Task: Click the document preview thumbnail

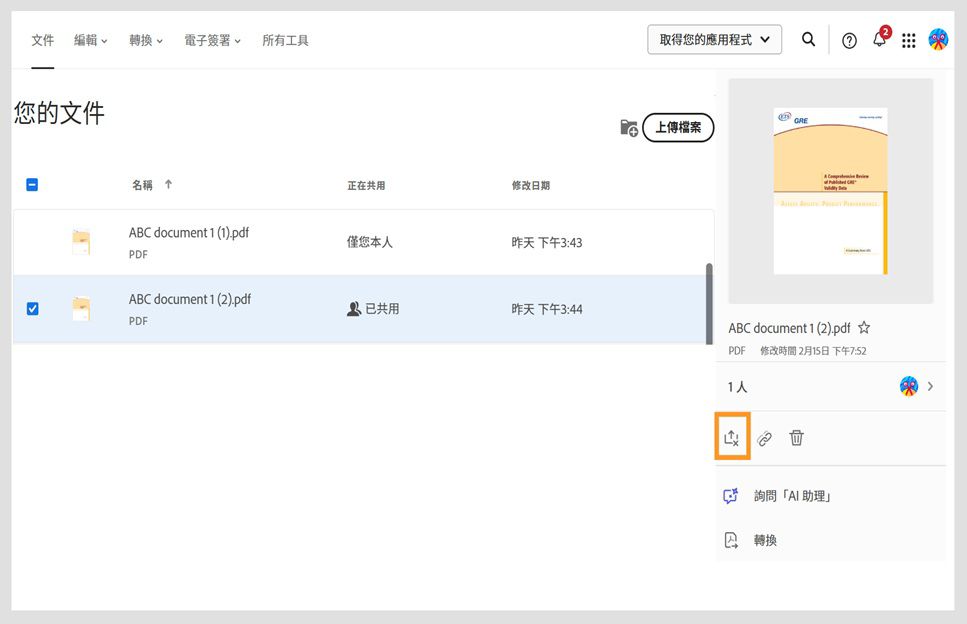Action: point(830,190)
